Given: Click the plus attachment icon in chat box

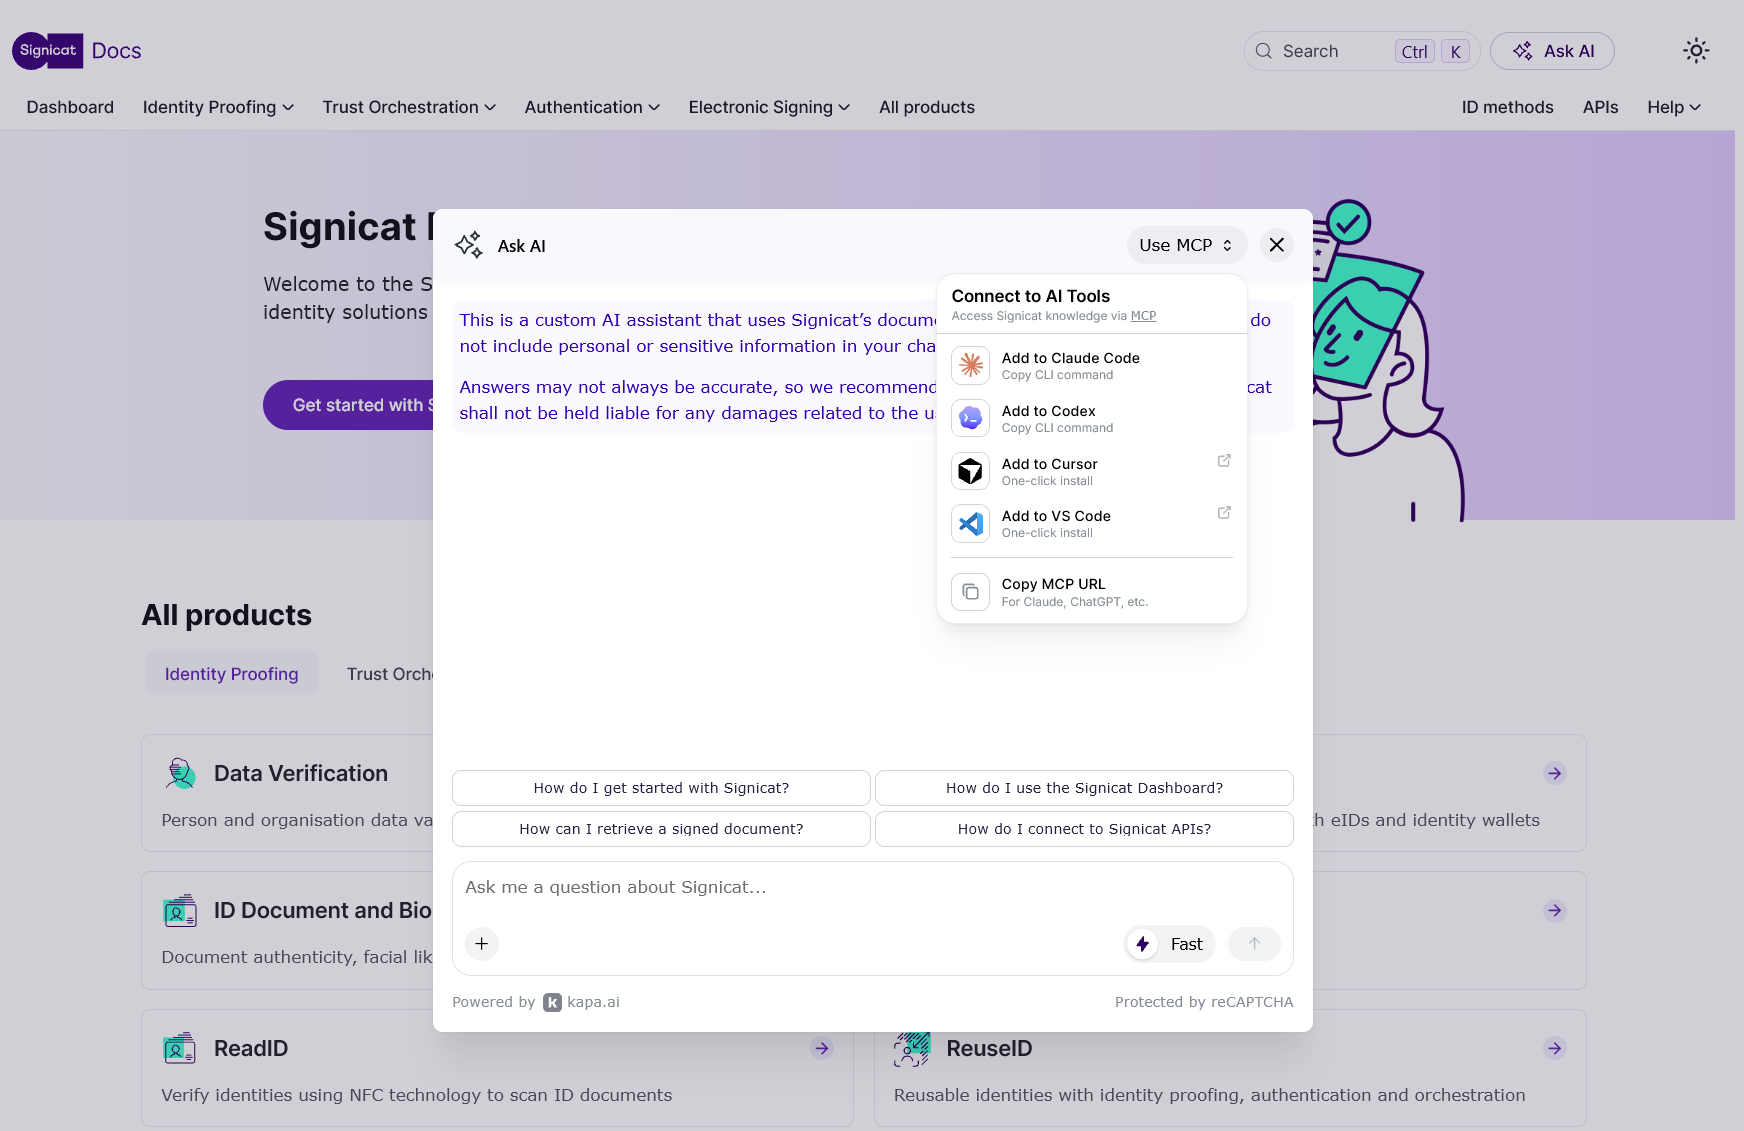Looking at the screenshot, I should coord(482,944).
